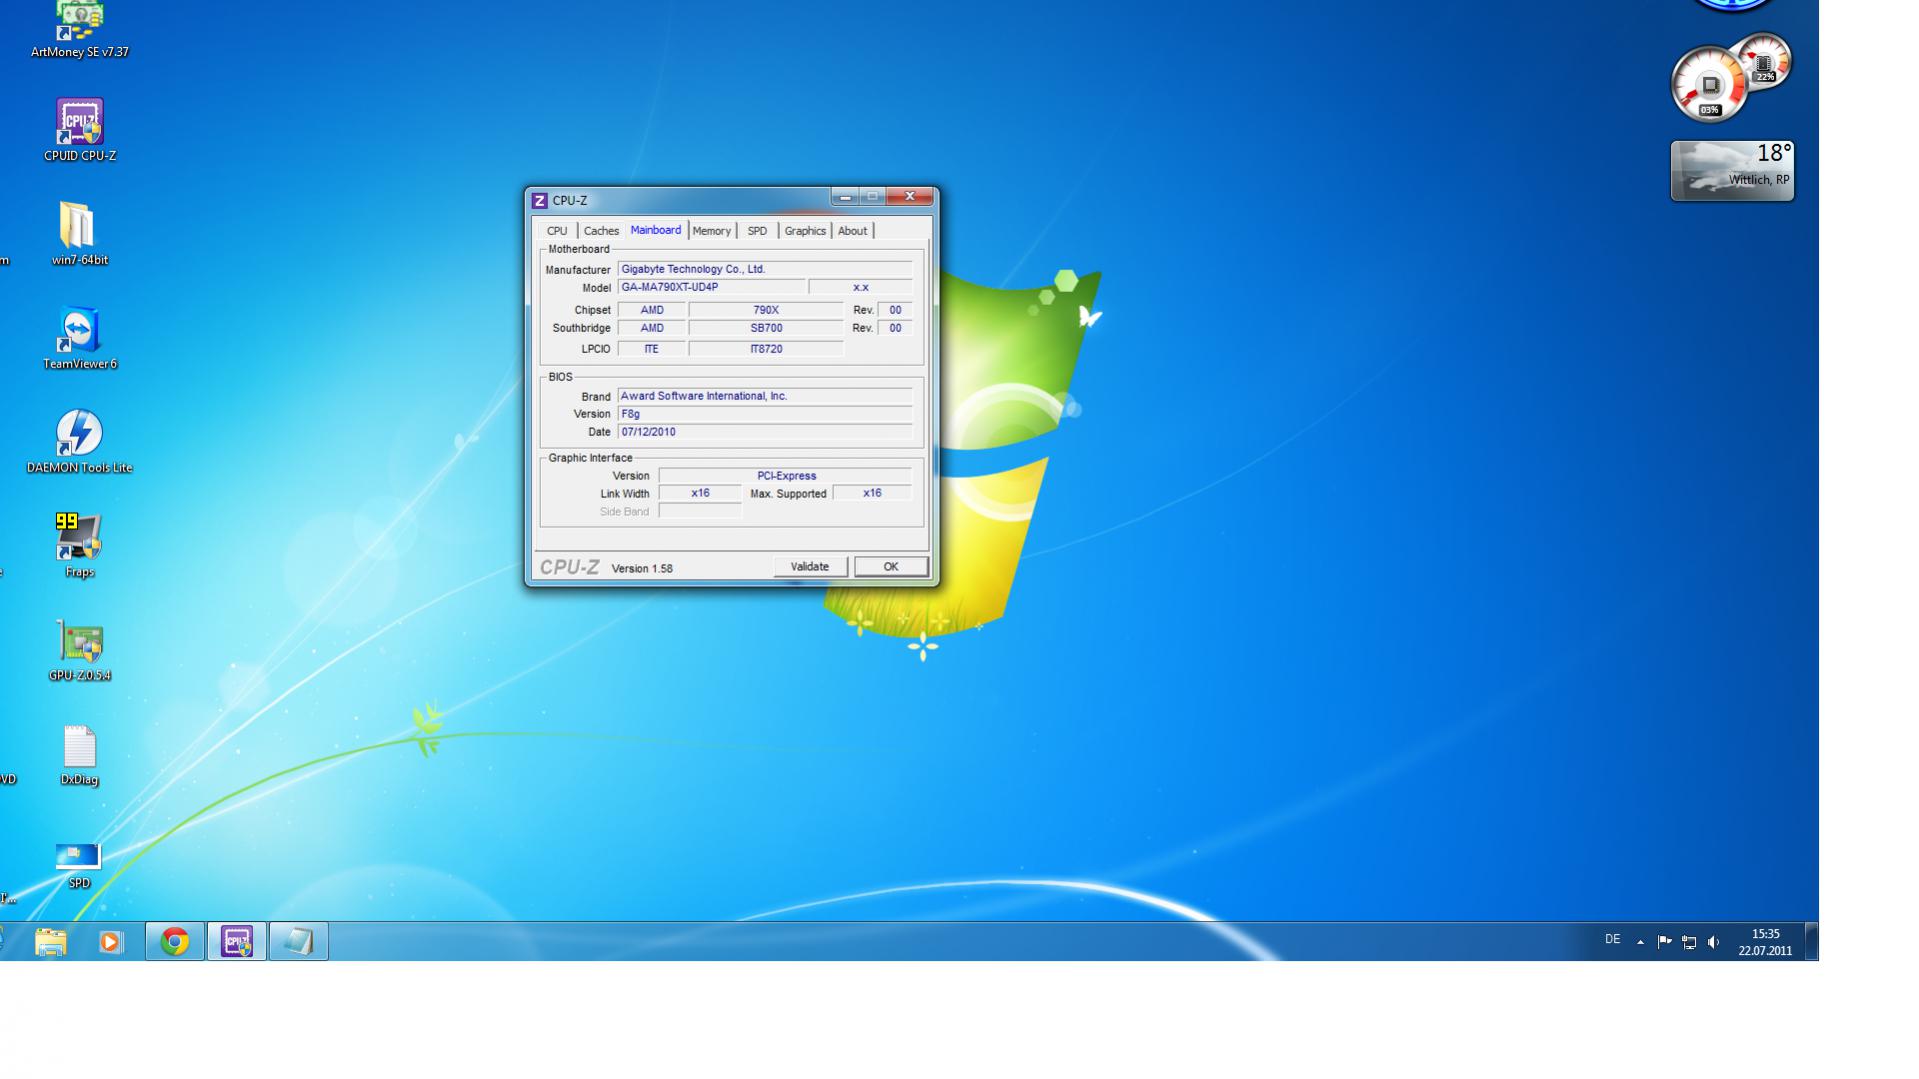This screenshot has width=1919, height=1079.
Task: Click the Southbridge vendor AMD field
Action: (651, 328)
